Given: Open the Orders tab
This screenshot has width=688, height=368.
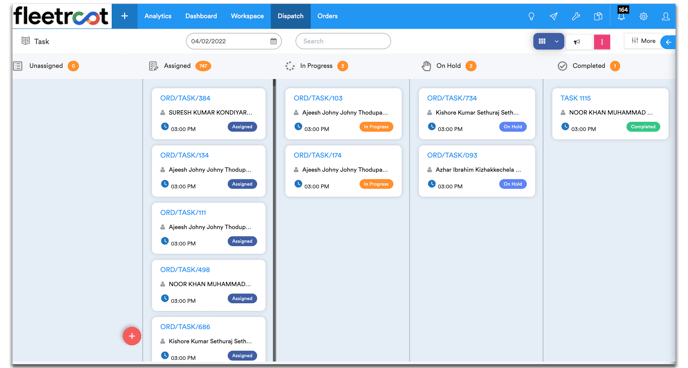Looking at the screenshot, I should tap(327, 16).
